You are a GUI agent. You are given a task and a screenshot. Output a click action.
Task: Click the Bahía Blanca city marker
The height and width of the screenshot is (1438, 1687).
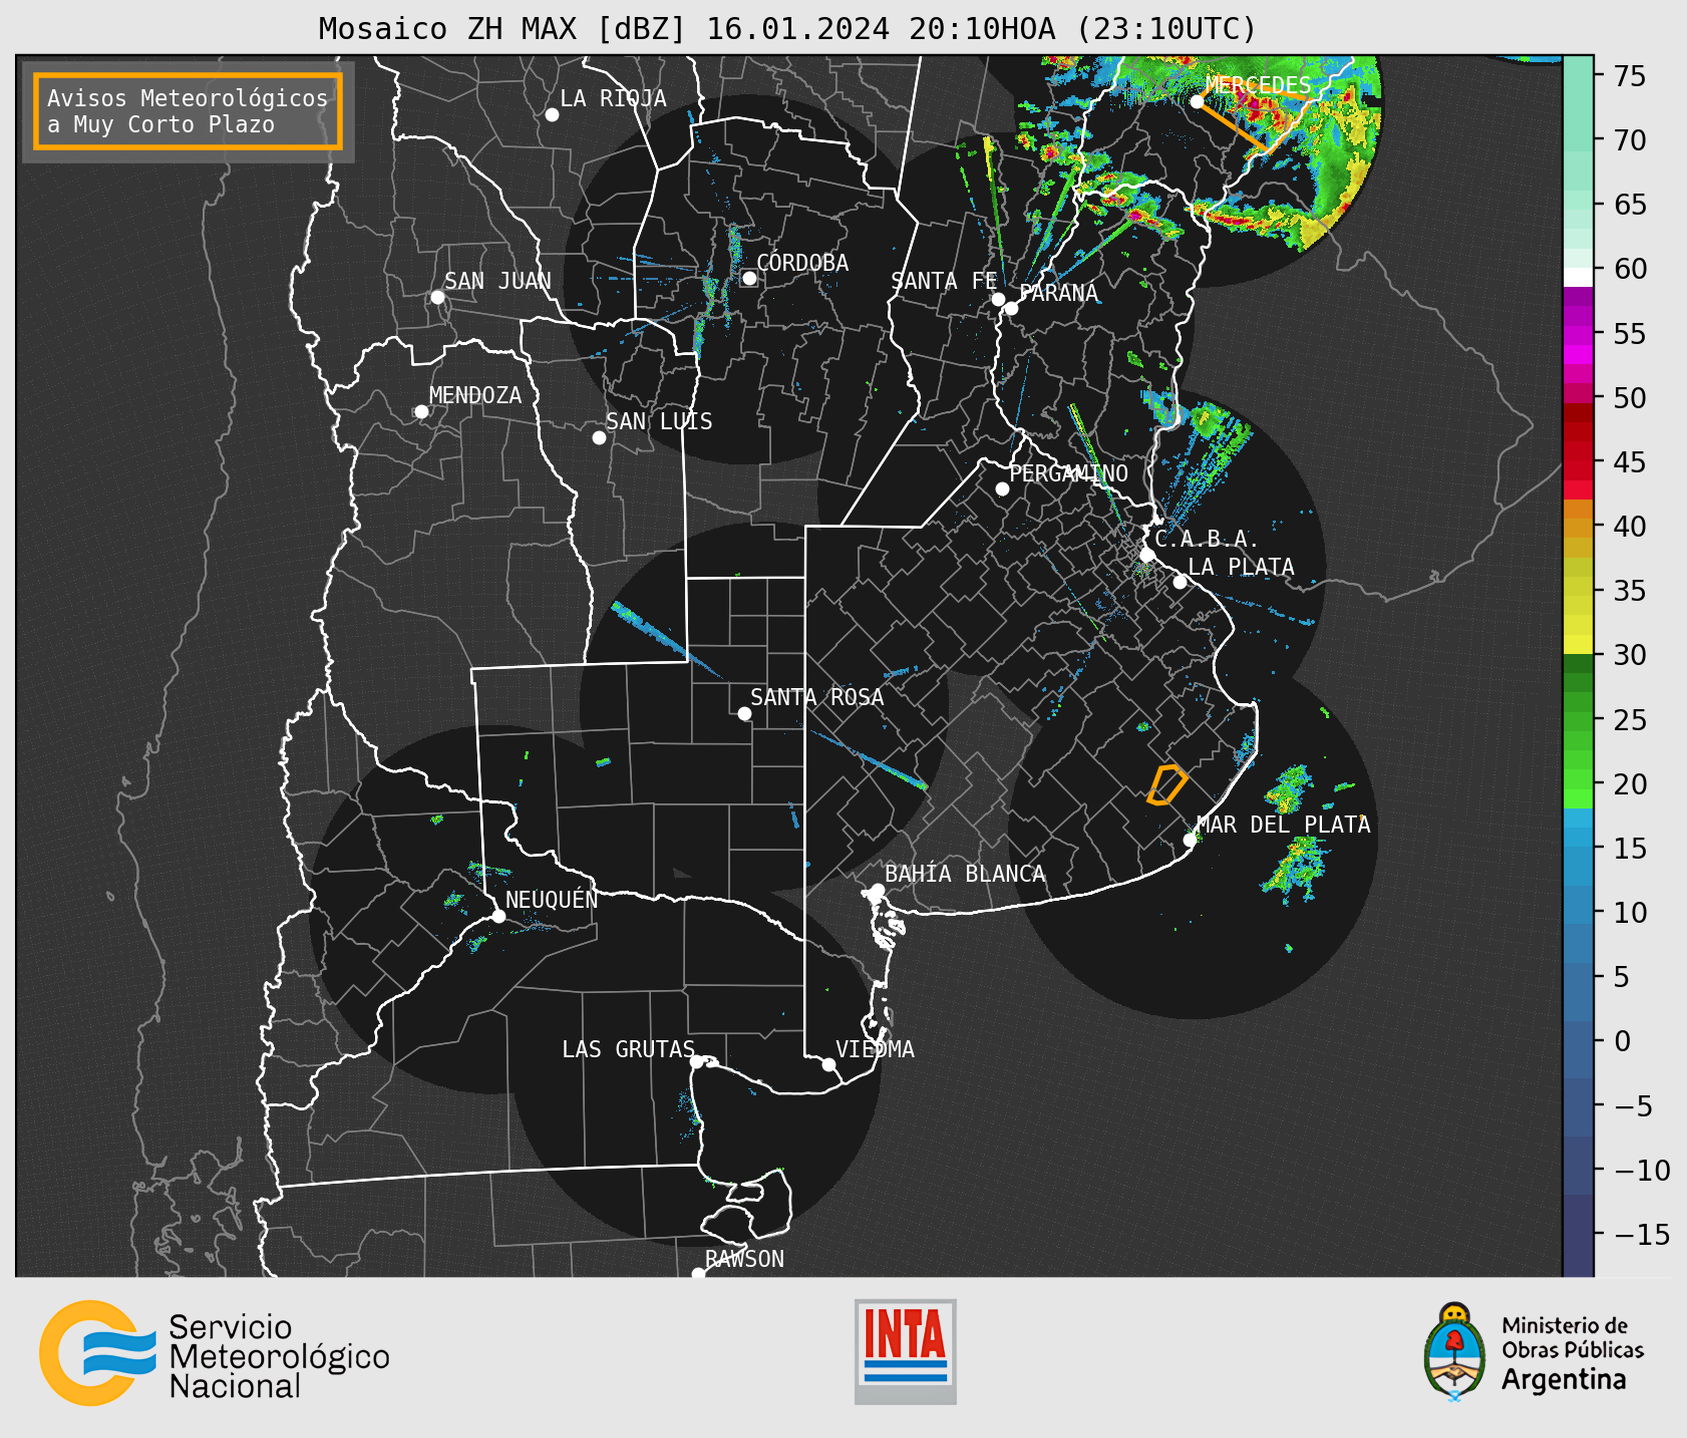[877, 890]
